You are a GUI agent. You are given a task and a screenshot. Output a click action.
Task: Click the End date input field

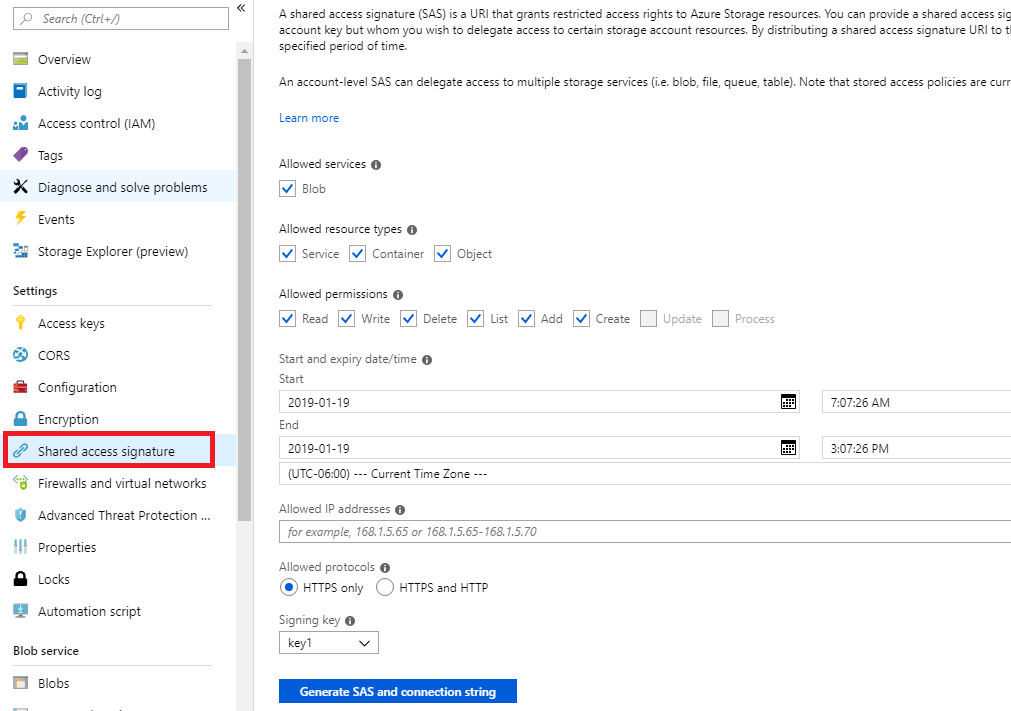[539, 448]
